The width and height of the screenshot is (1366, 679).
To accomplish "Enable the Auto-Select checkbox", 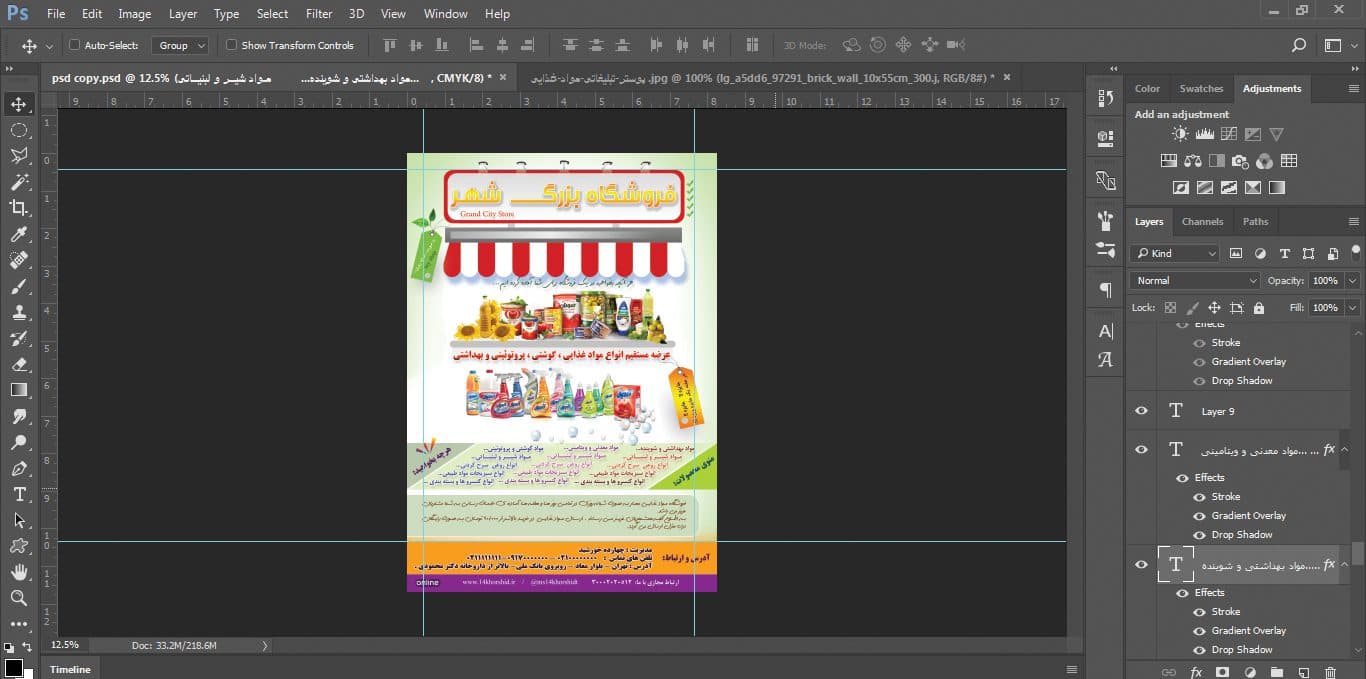I will point(74,45).
